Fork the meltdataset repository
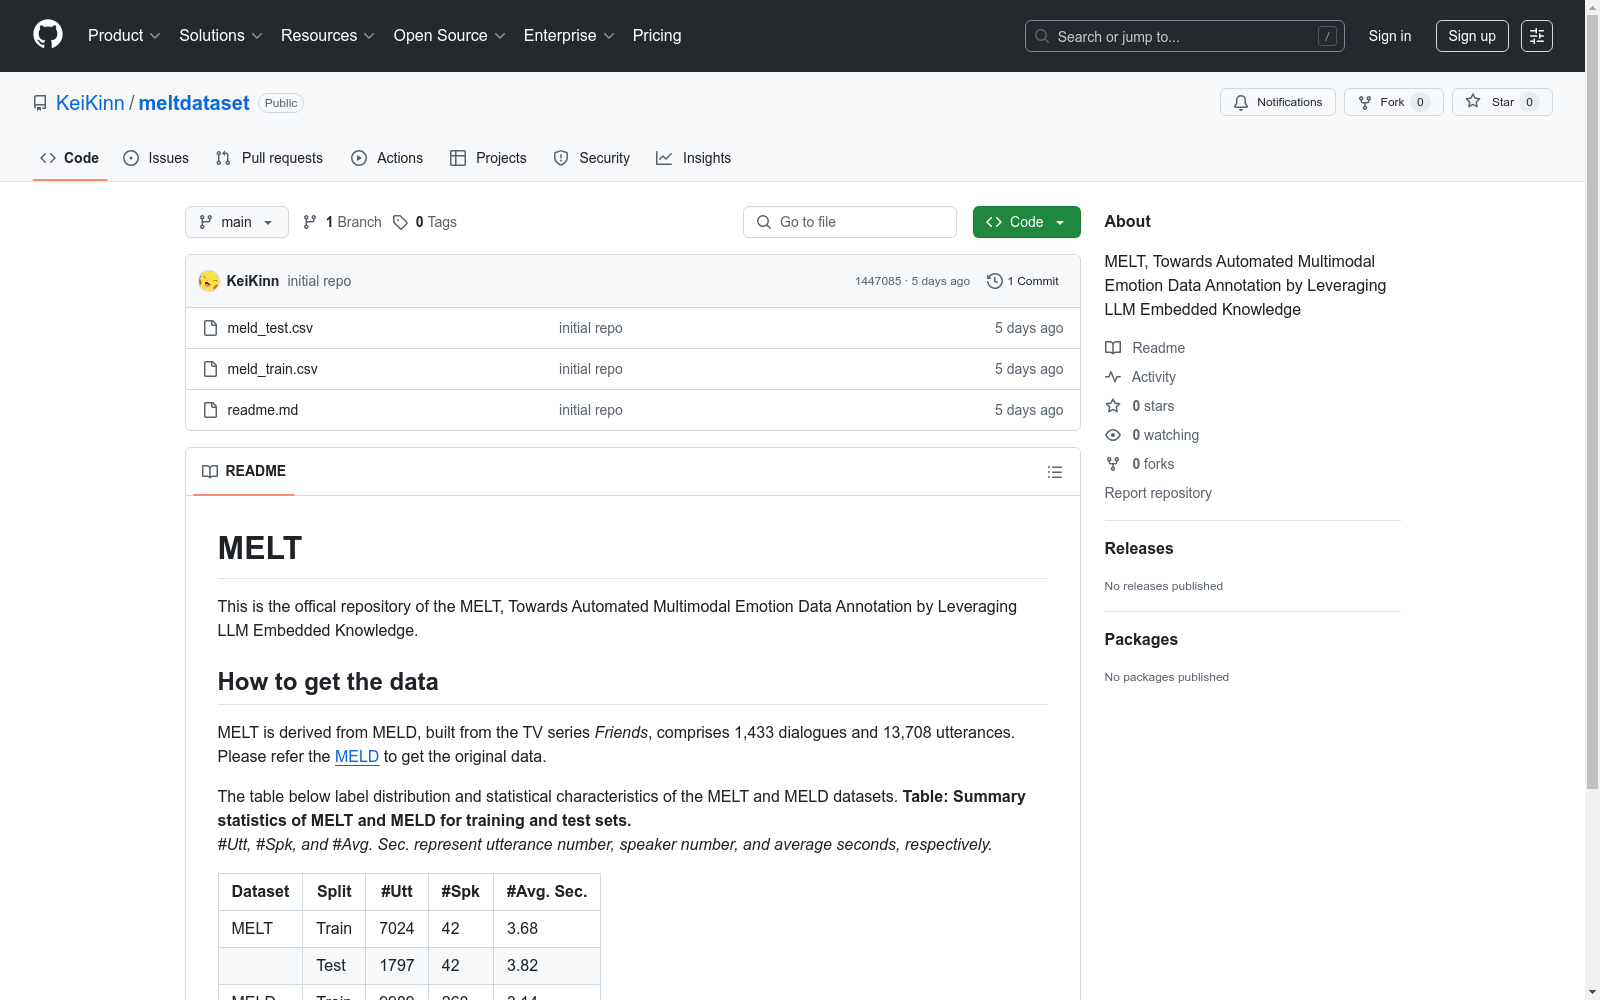Screen dimensions: 1600x1000 pos(1394,102)
